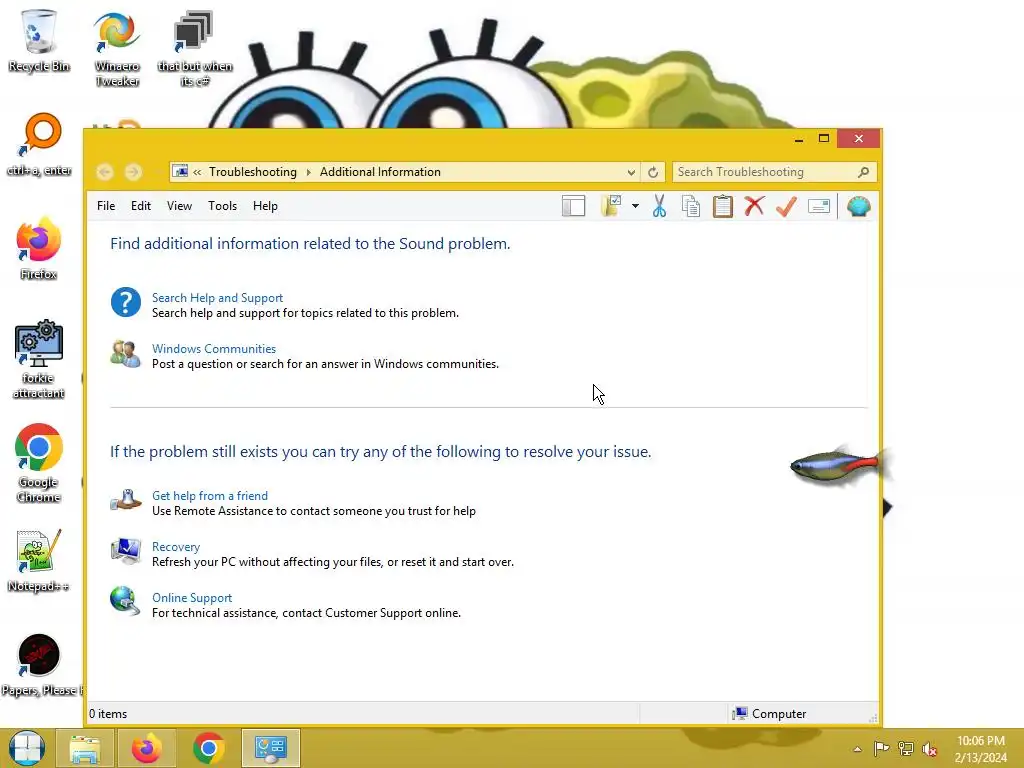Show hidden tray icons arrow
This screenshot has height=768, width=1024.
click(x=857, y=749)
